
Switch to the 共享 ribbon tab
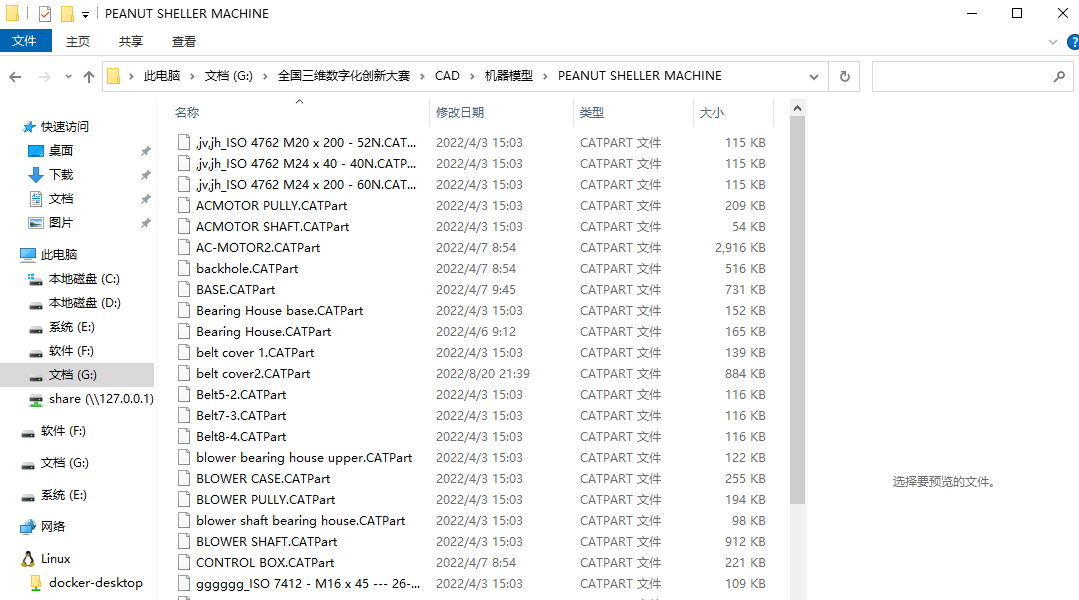click(x=131, y=41)
